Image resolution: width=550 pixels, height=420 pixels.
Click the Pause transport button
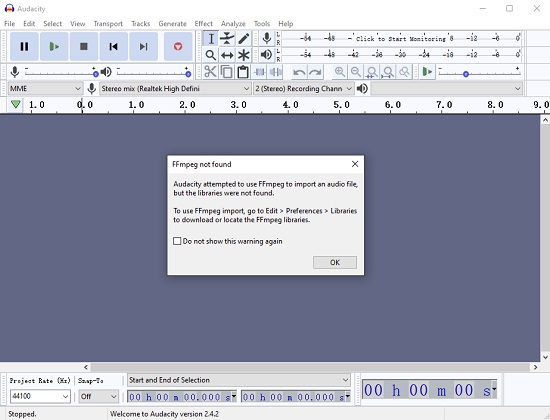pyautogui.click(x=24, y=47)
